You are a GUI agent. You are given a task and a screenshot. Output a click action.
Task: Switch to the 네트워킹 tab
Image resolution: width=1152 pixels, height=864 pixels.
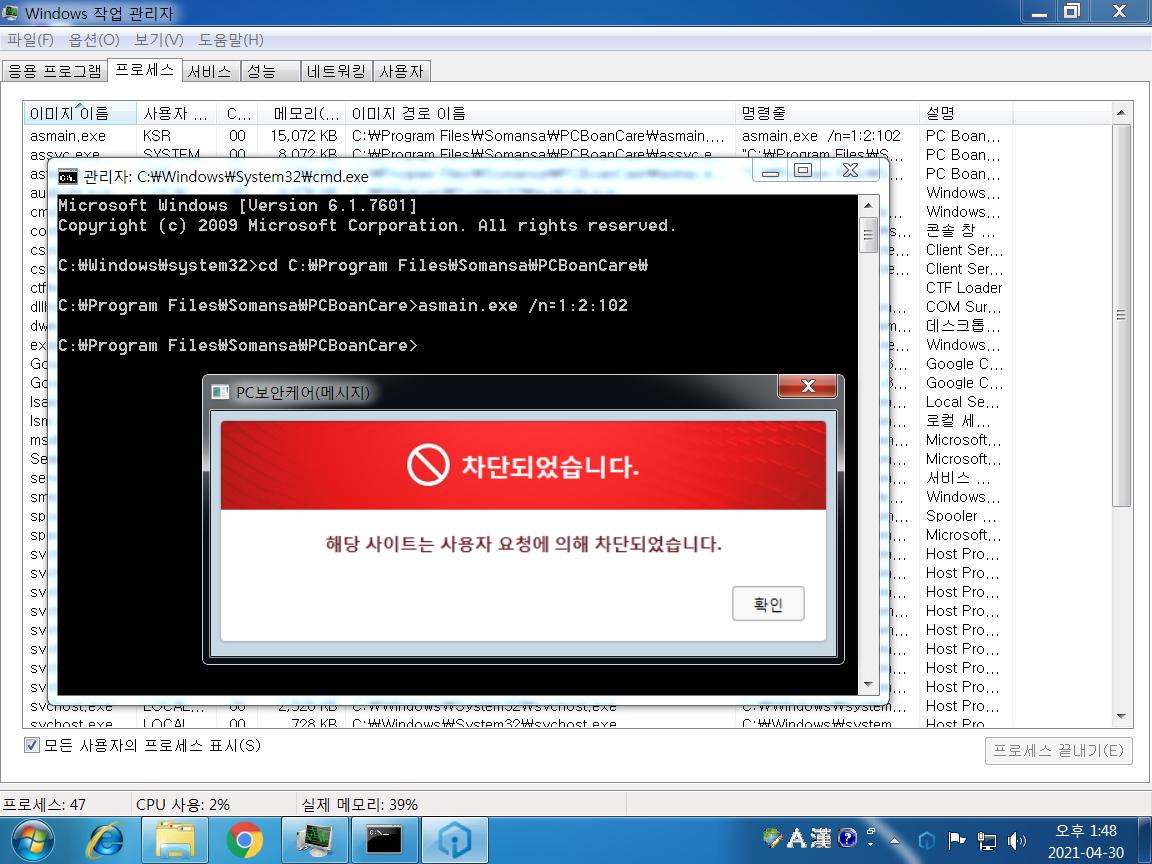pos(336,71)
